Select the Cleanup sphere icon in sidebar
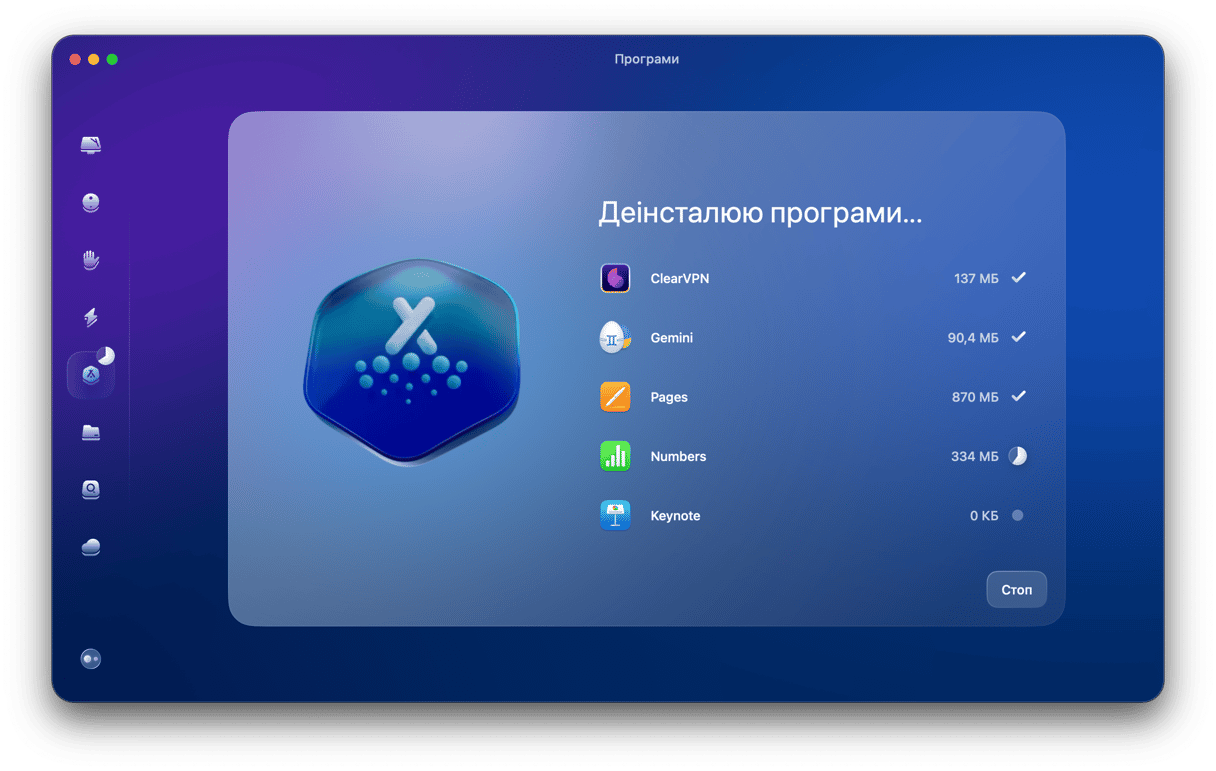The image size is (1216, 771). 91,203
